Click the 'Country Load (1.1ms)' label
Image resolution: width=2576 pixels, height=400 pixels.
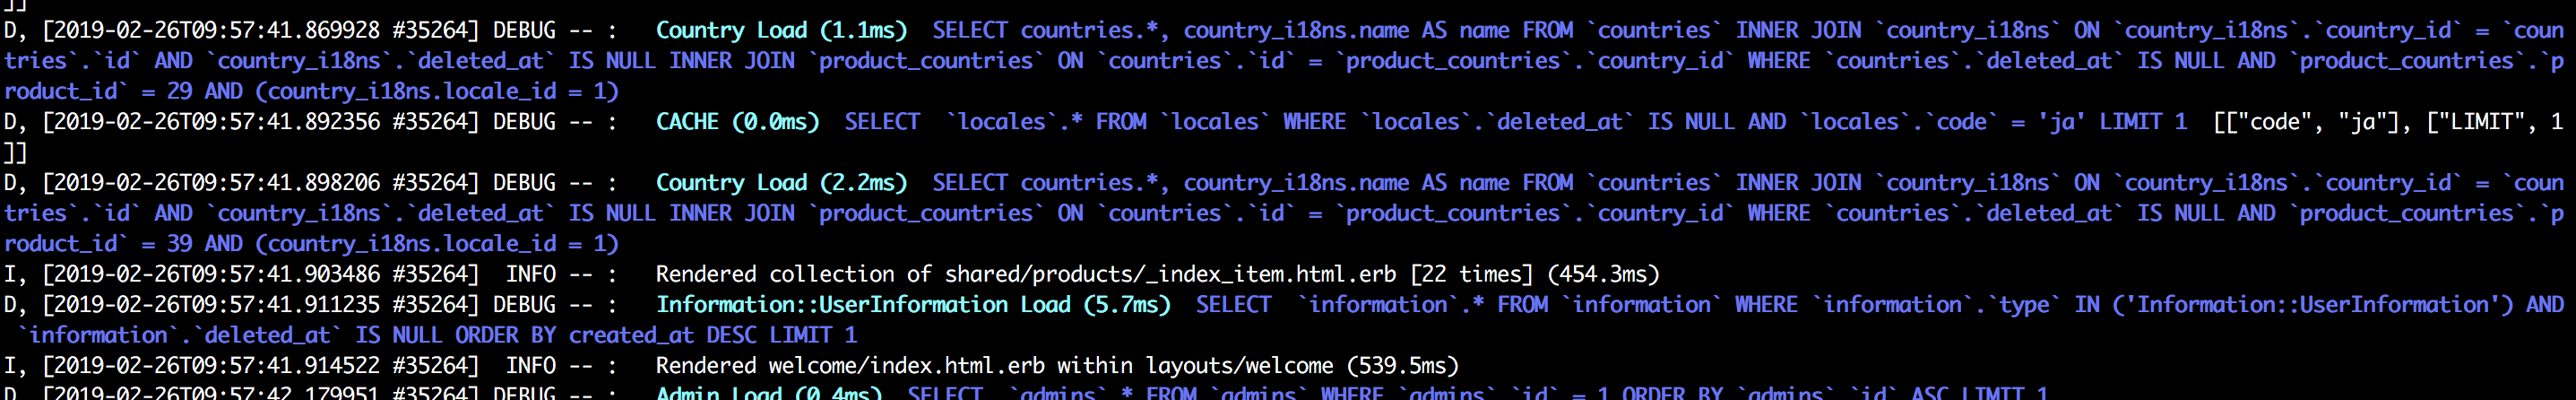point(781,31)
